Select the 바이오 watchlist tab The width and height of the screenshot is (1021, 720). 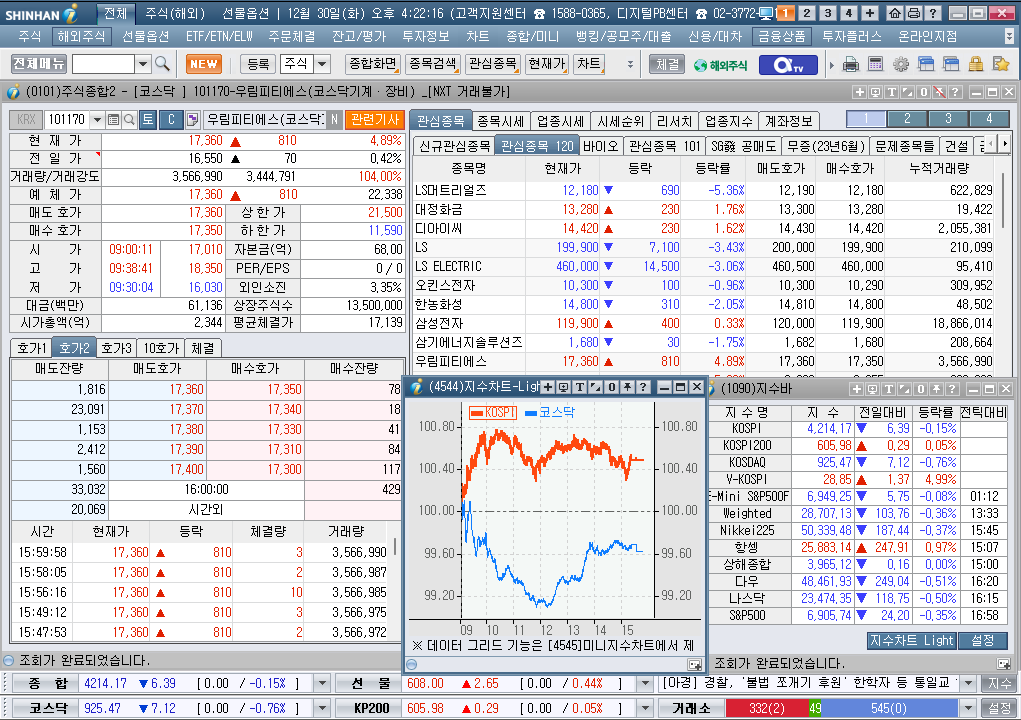click(x=600, y=146)
